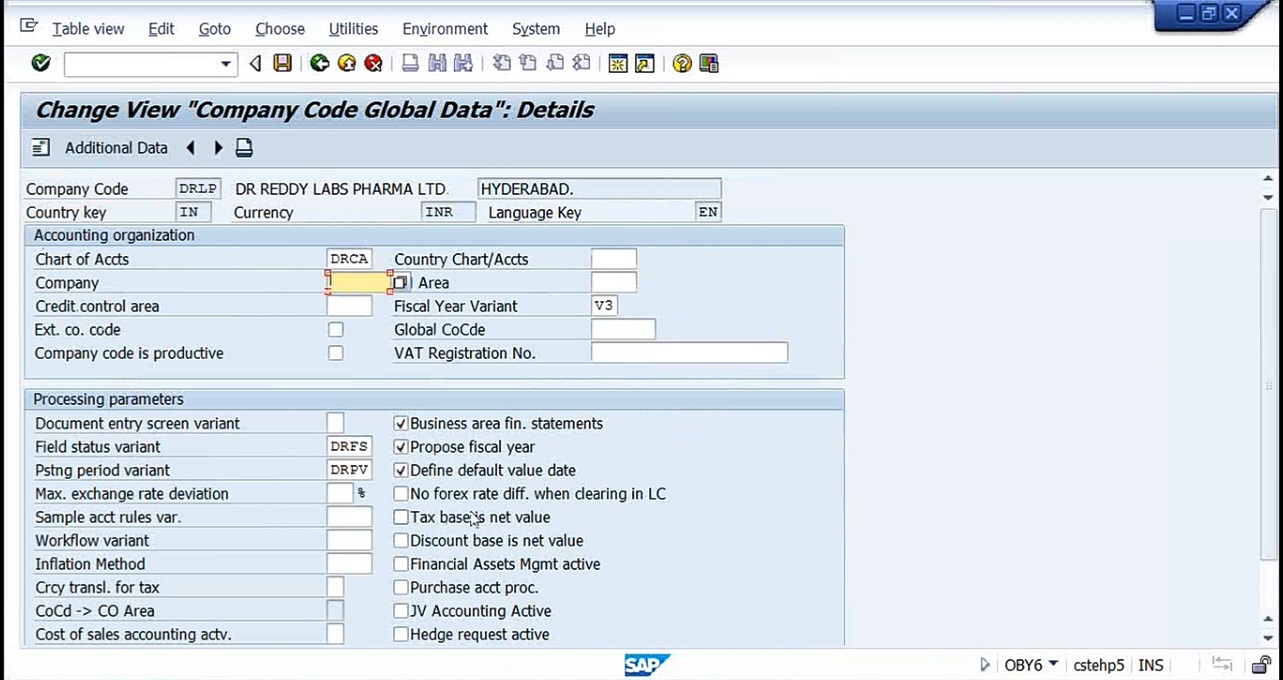Enable Company code is productive checkbox

click(x=336, y=353)
